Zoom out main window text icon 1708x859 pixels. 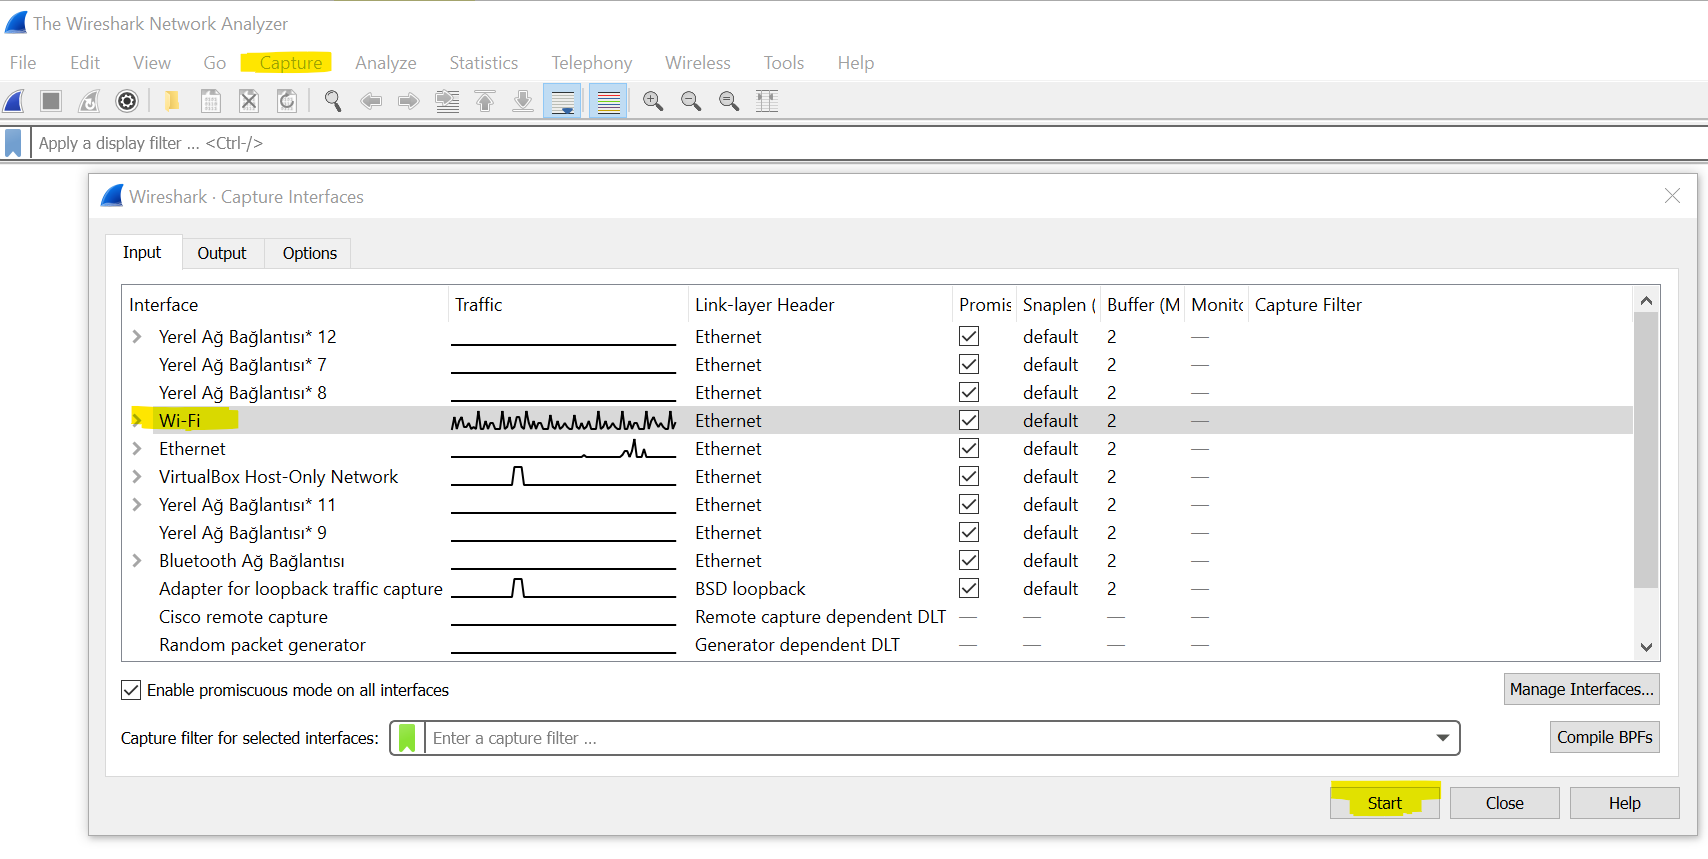click(x=691, y=101)
